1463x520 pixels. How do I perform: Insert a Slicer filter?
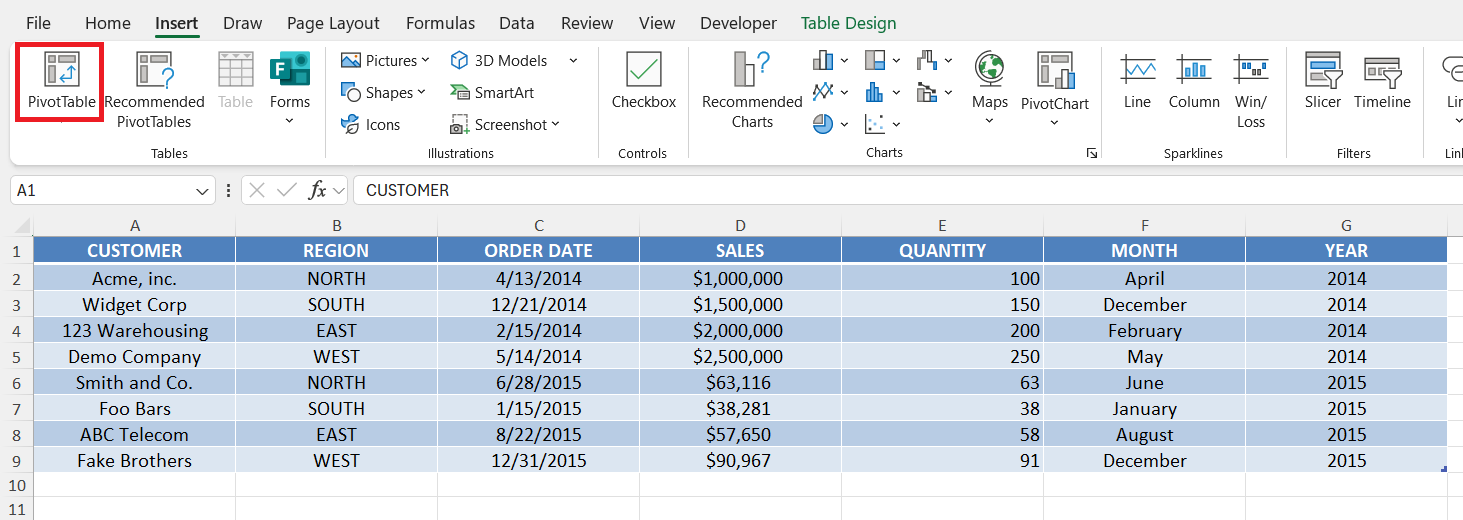(1323, 82)
